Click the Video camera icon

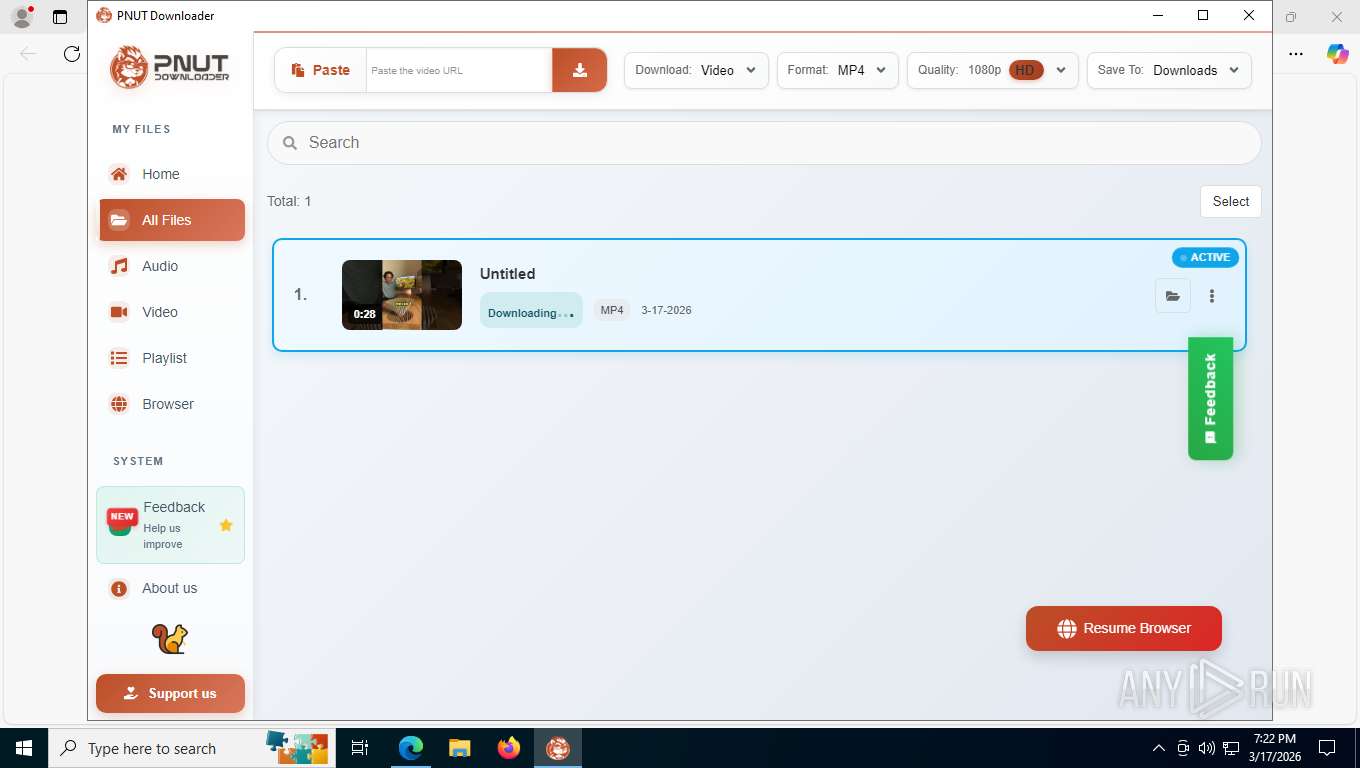pos(119,312)
